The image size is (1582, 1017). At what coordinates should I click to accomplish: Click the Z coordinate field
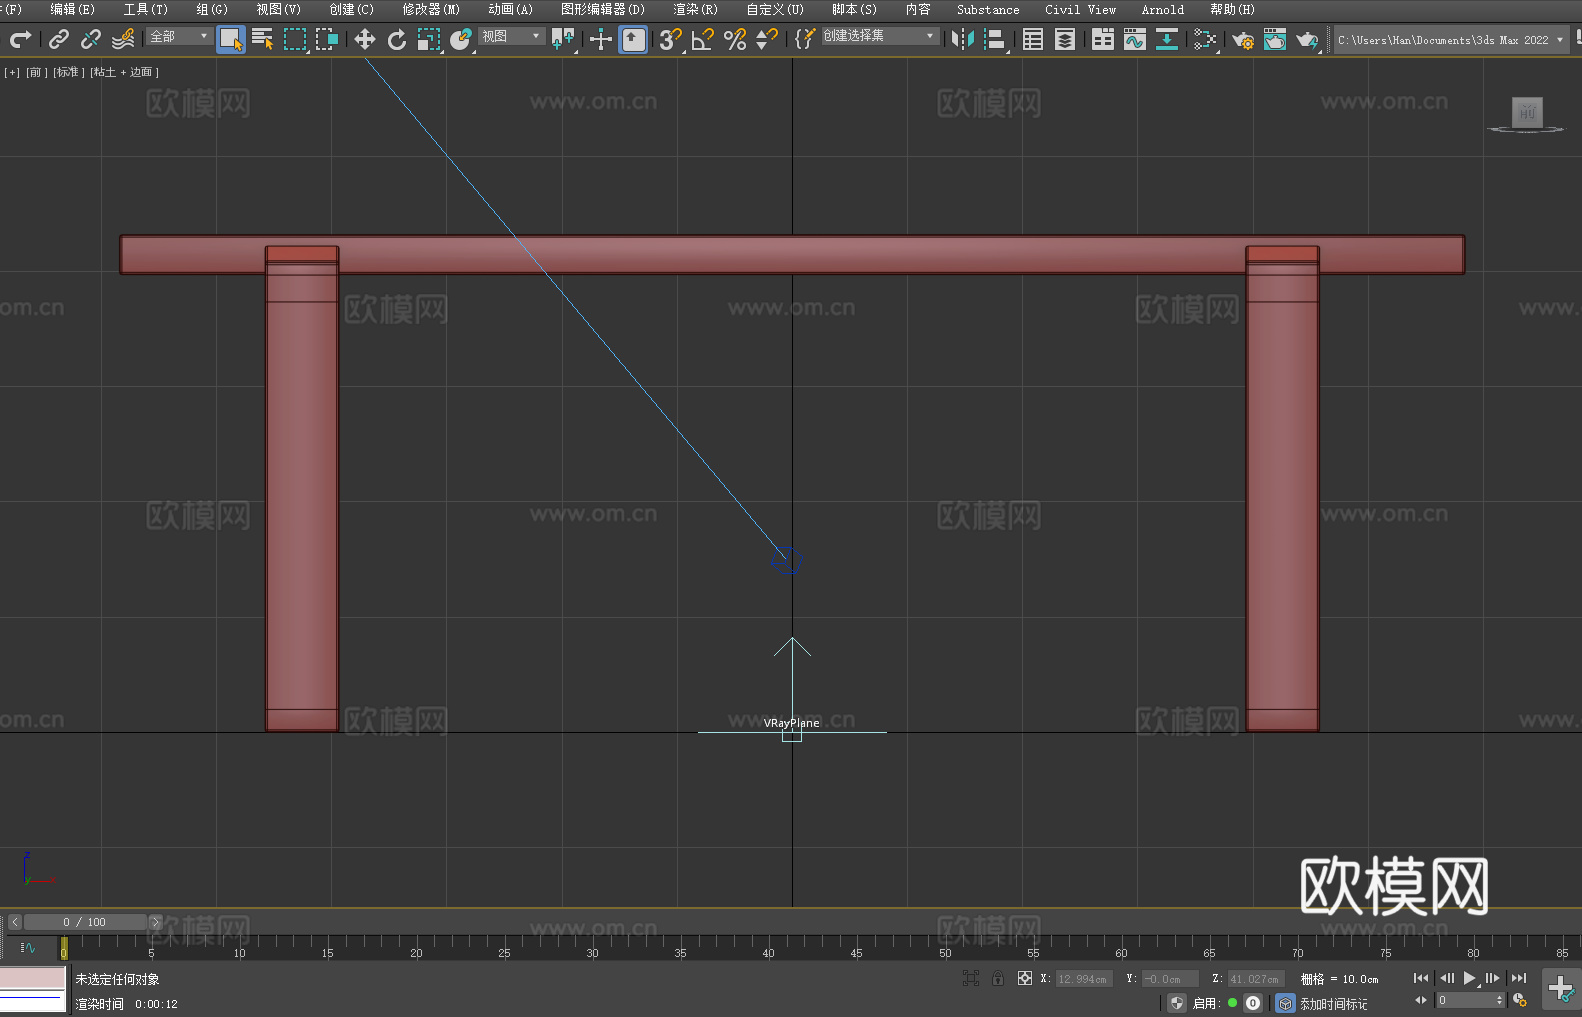click(x=1256, y=979)
